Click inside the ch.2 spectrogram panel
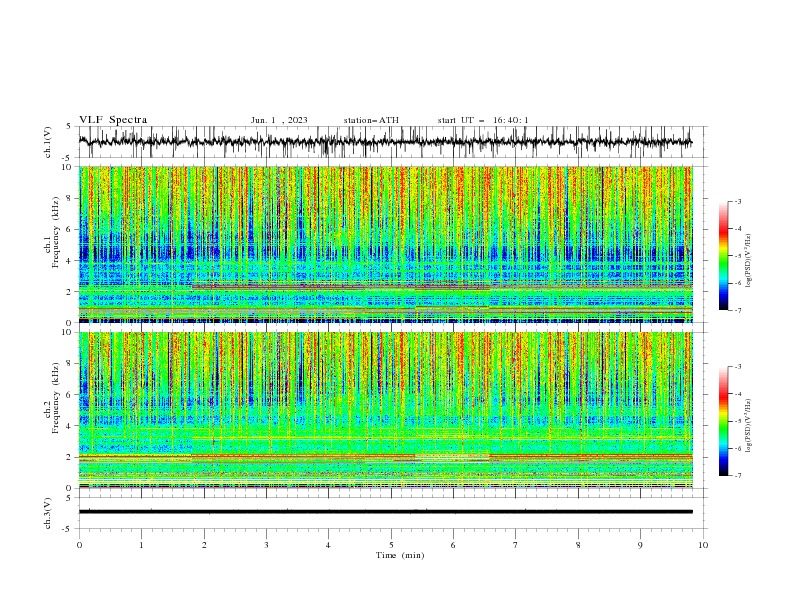792x612 pixels. (385, 410)
